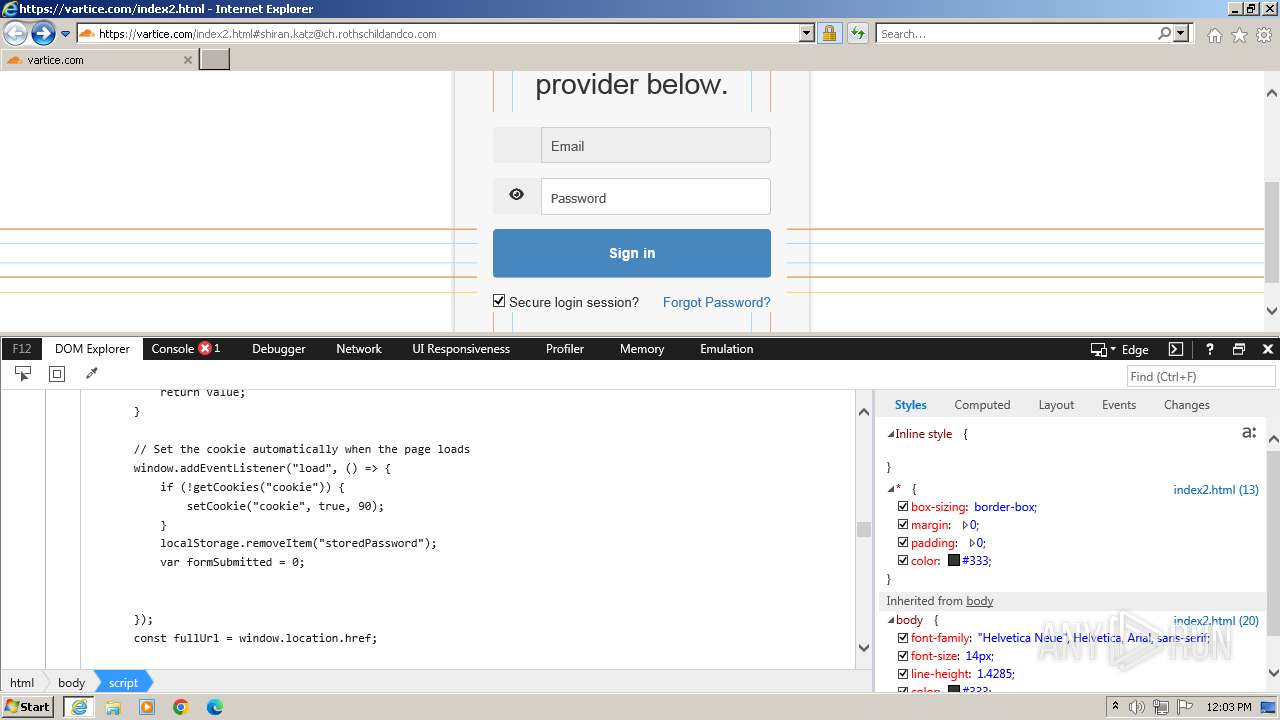Image resolution: width=1280 pixels, height=720 pixels.
Task: Activate the Select element tool
Action: click(x=23, y=373)
